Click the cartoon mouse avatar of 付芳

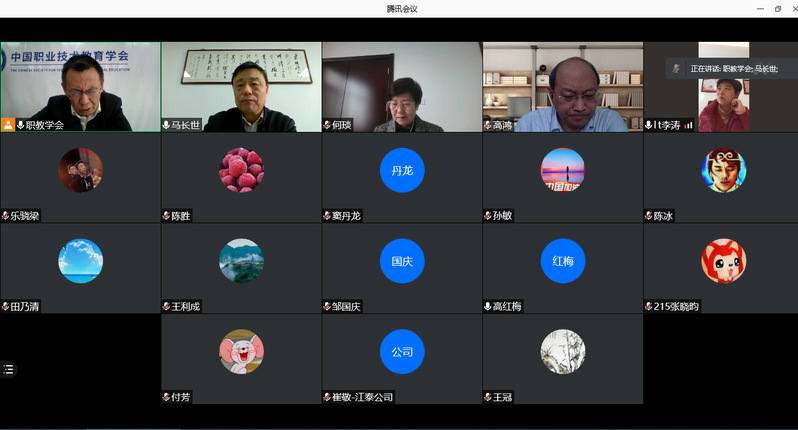pyautogui.click(x=241, y=352)
